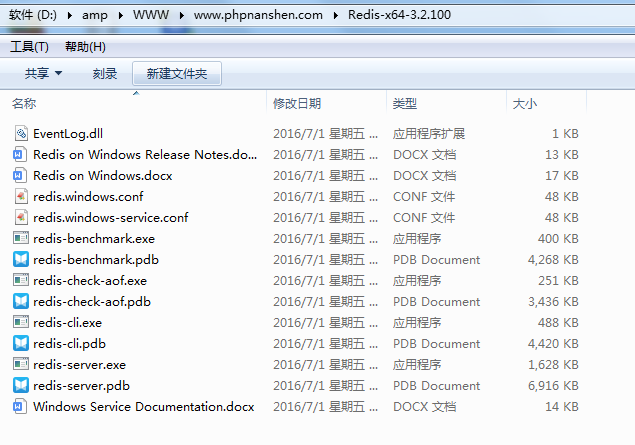This screenshot has width=635, height=445.
Task: Click the 13 KB size value
Action: click(x=562, y=155)
